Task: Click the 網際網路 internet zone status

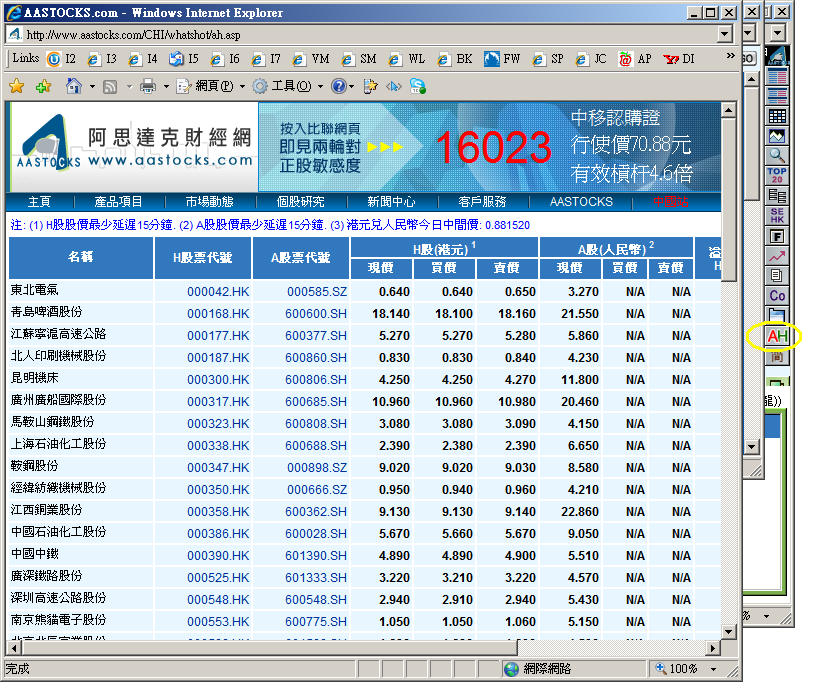Action: (547, 669)
